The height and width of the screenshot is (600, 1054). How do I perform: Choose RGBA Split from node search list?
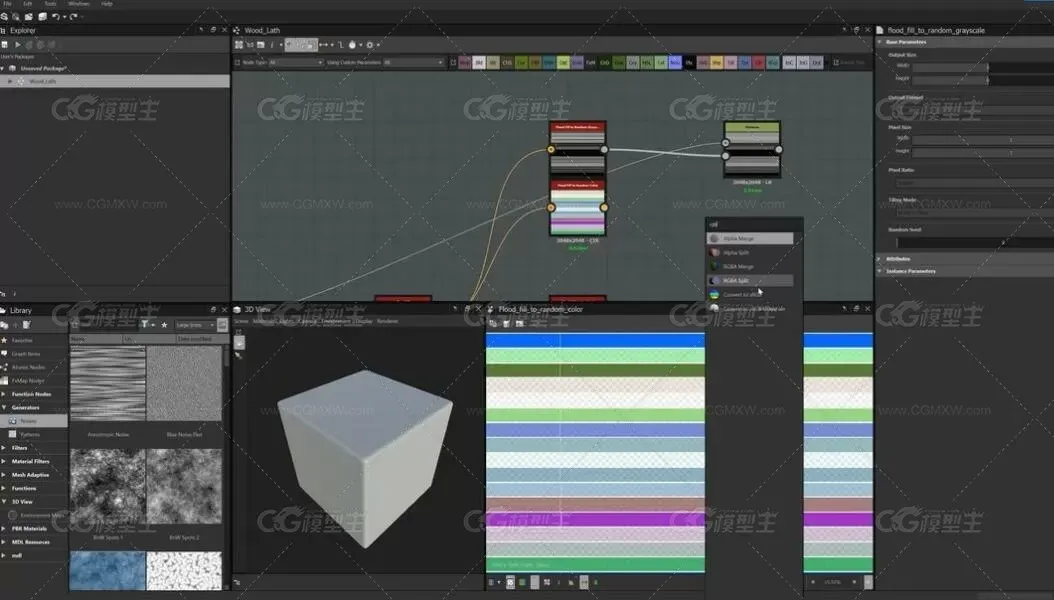[750, 280]
